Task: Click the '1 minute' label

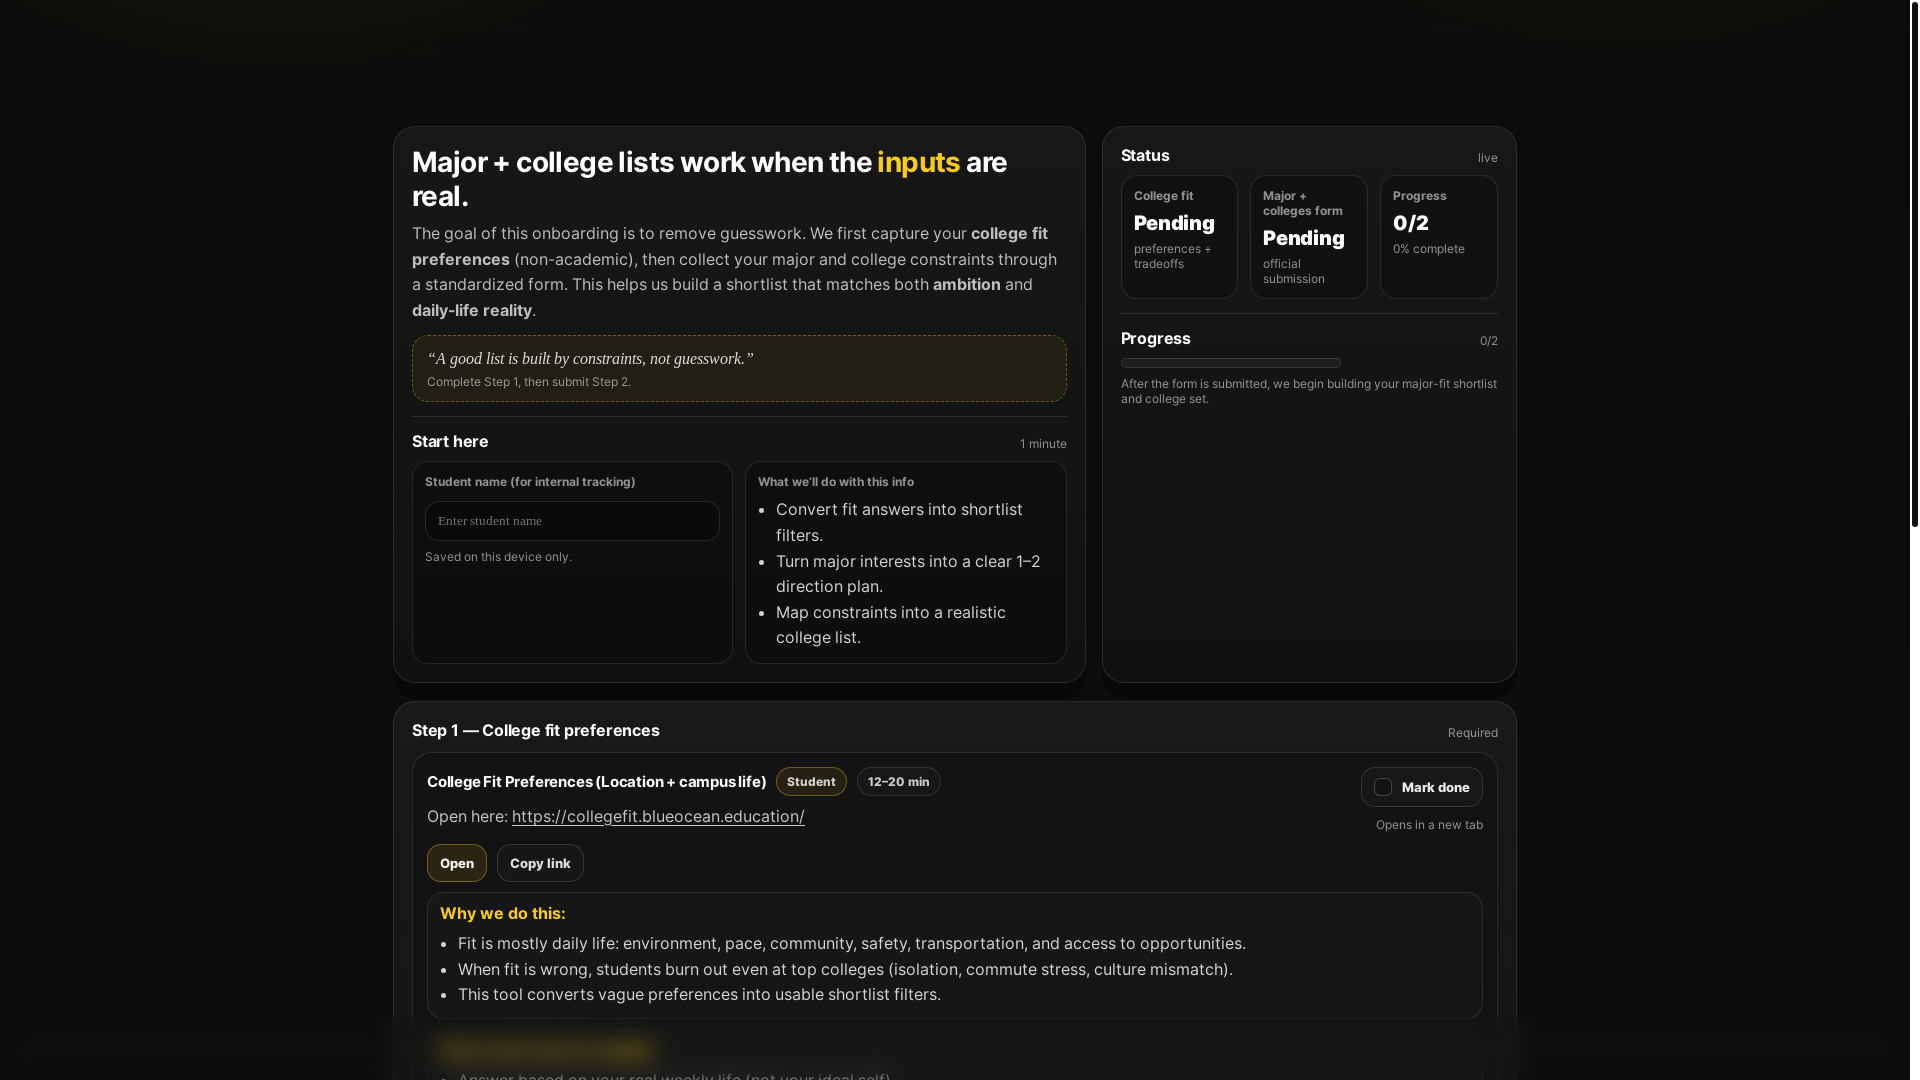Action: click(1043, 444)
